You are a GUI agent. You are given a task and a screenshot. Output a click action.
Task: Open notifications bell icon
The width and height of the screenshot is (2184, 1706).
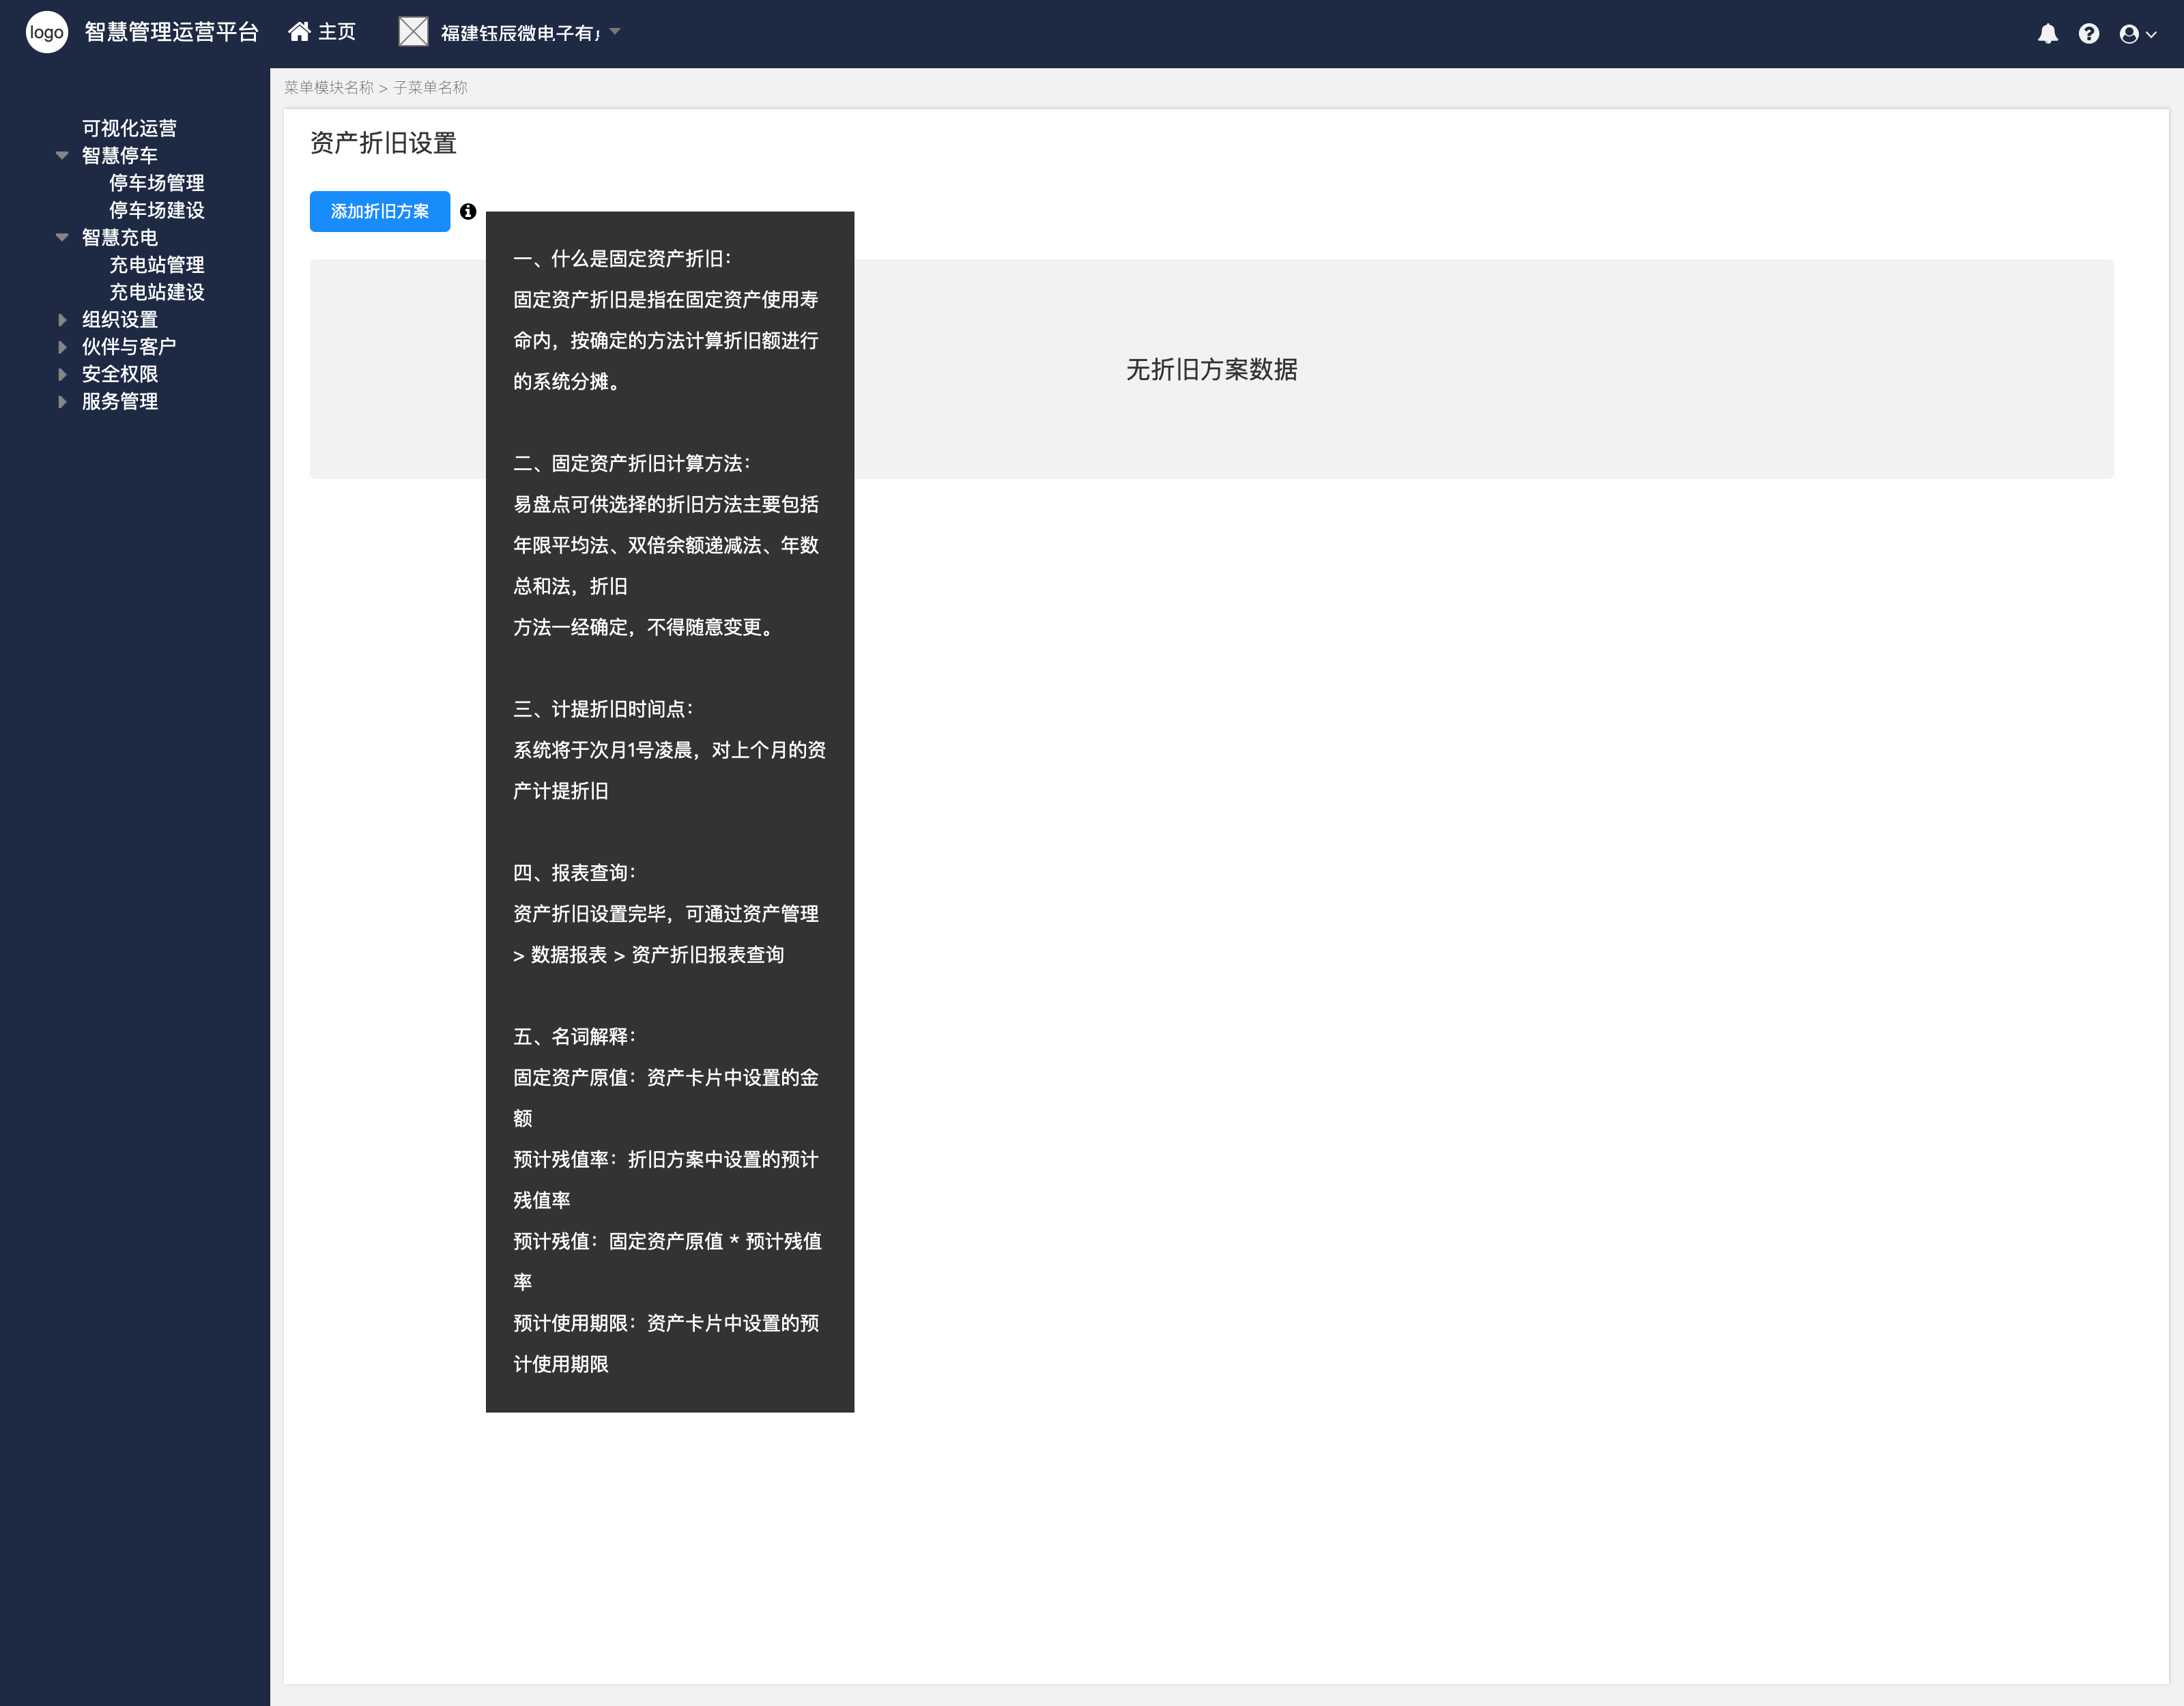coord(2047,33)
